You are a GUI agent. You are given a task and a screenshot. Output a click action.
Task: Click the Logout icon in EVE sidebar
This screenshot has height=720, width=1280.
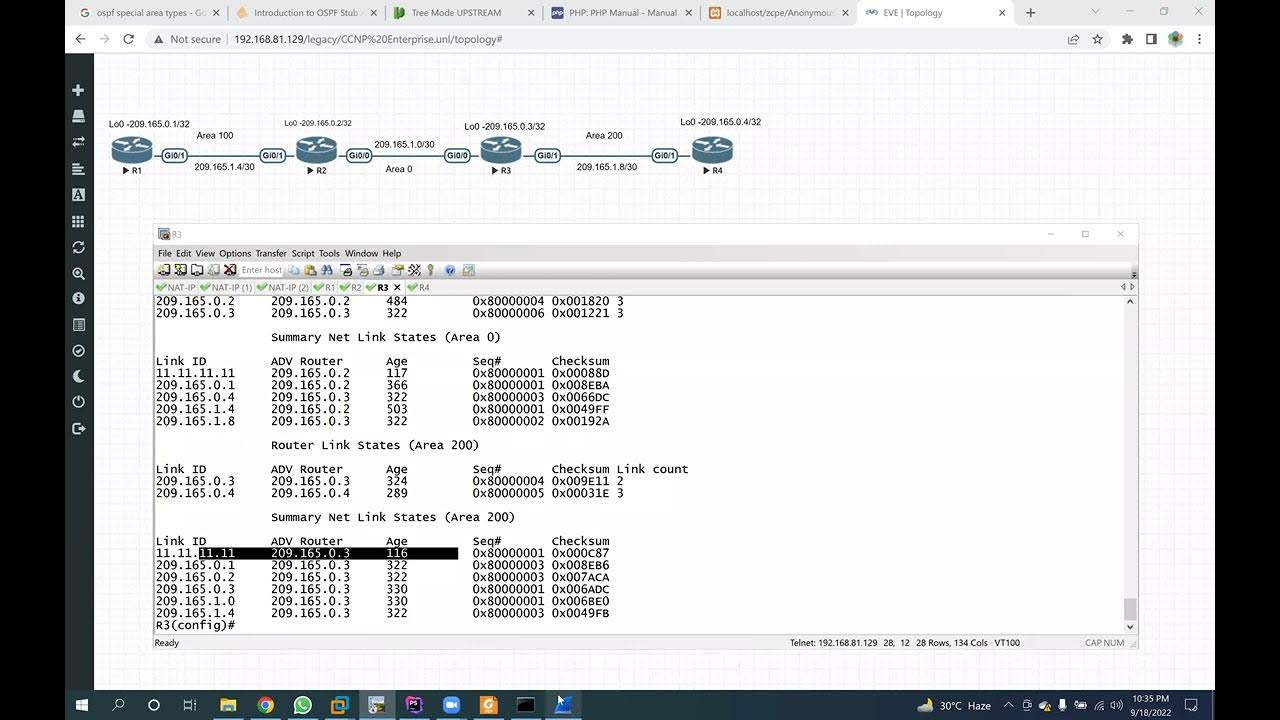pyautogui.click(x=79, y=429)
